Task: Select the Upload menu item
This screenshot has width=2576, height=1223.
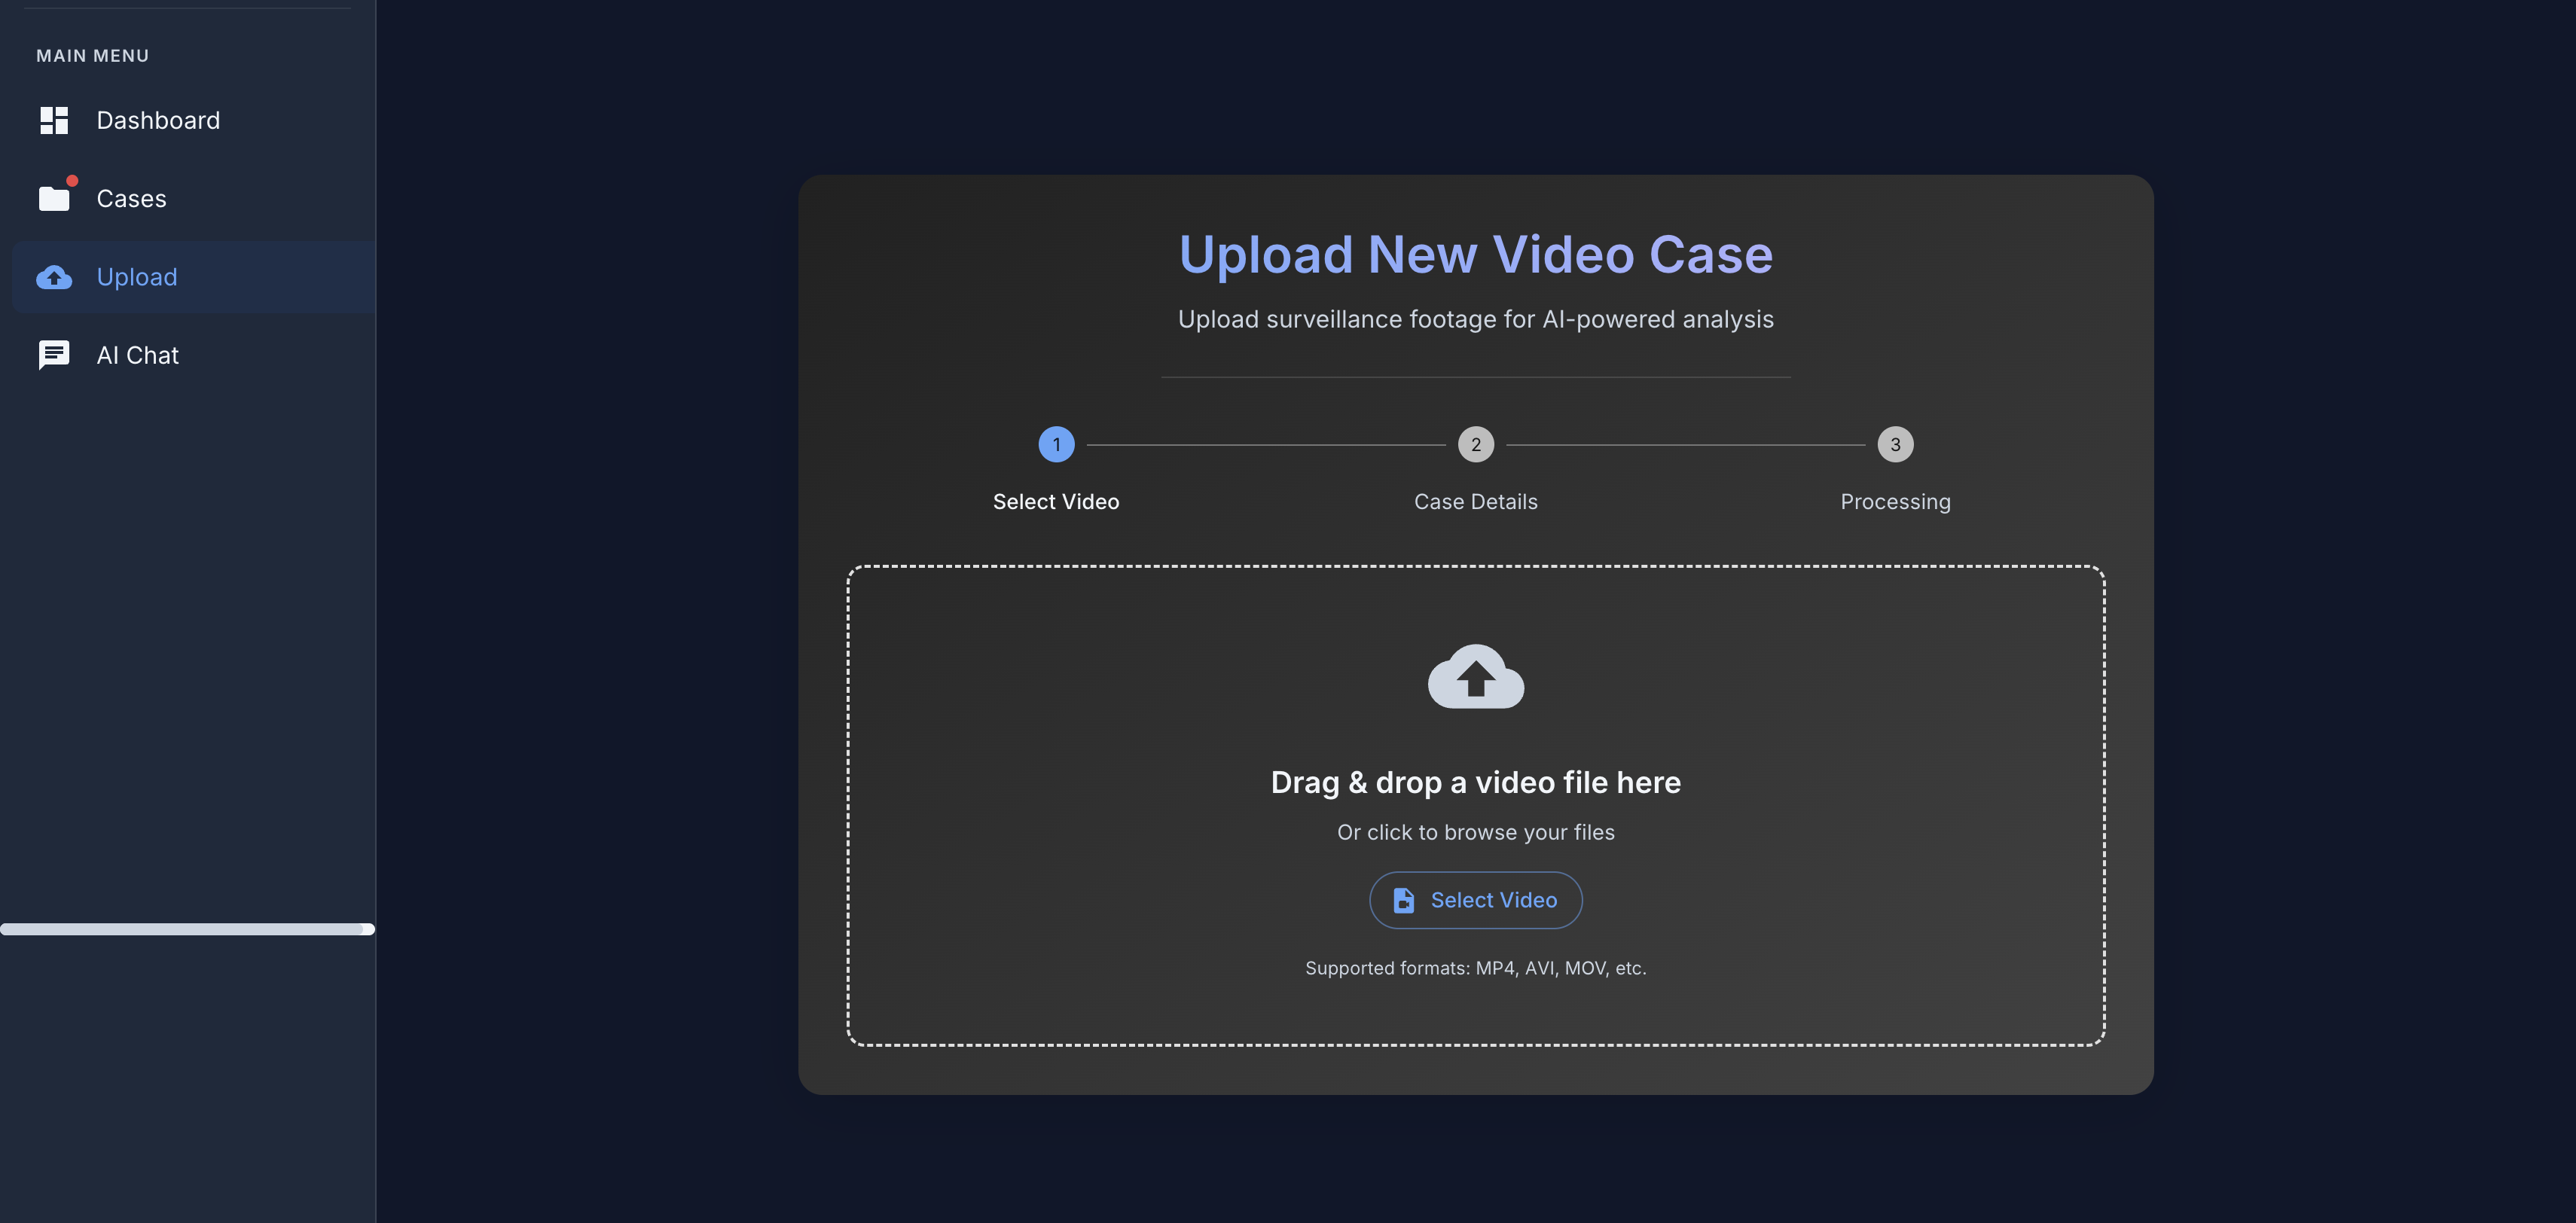Action: [137, 277]
